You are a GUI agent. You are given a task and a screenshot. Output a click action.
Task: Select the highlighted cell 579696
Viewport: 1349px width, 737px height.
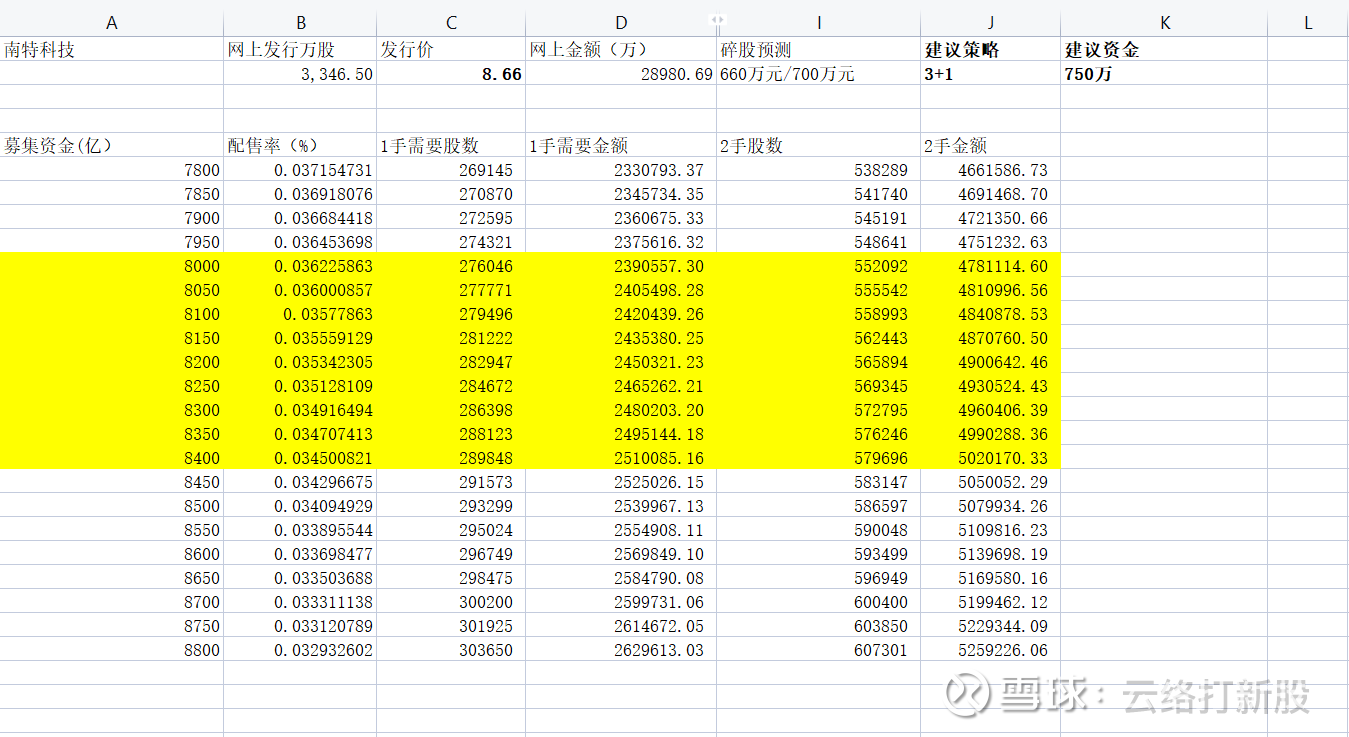click(819, 458)
